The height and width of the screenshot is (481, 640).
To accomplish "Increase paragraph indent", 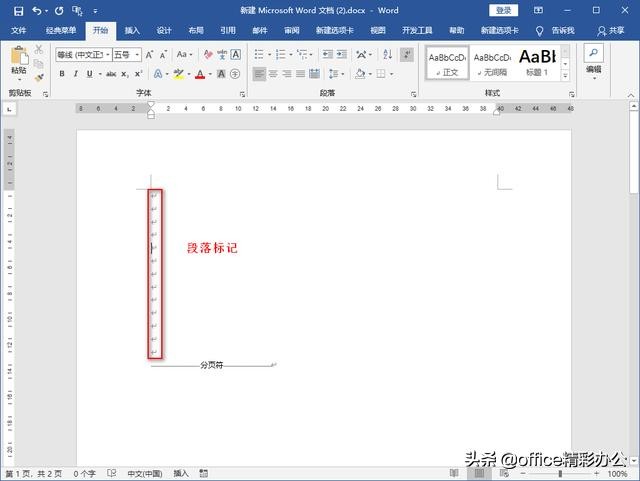I will click(x=342, y=54).
